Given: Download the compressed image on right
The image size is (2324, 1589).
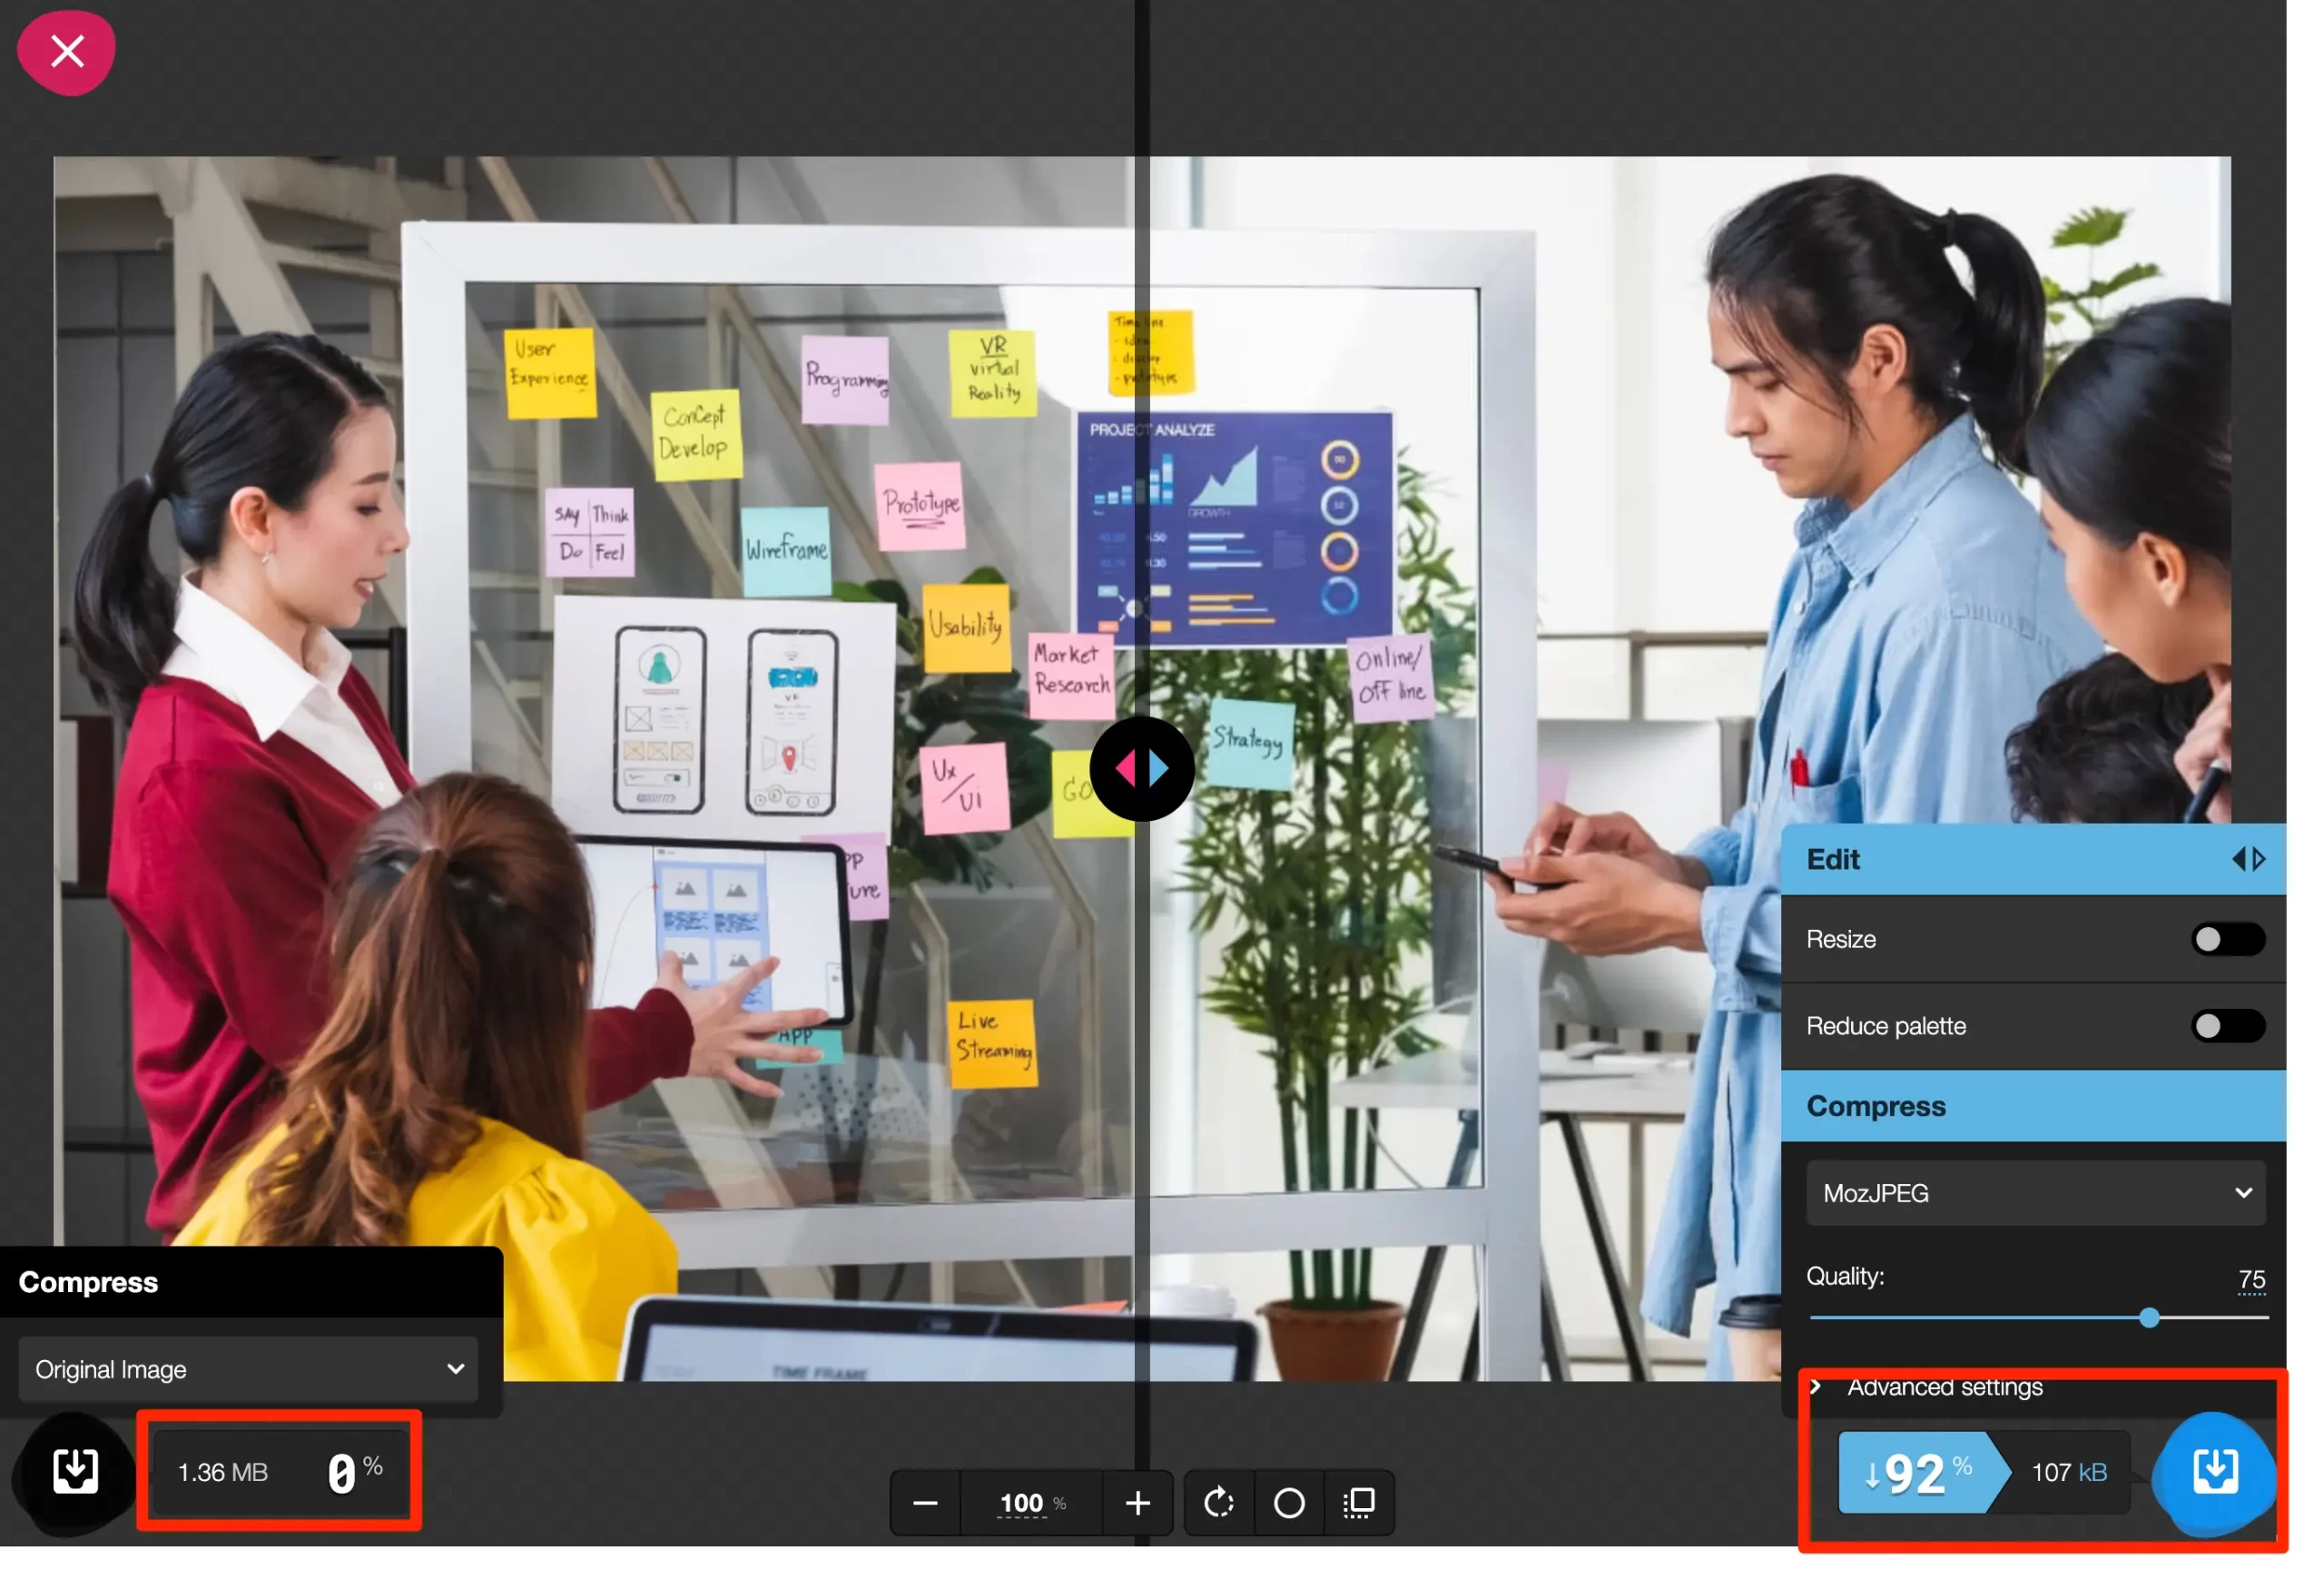Looking at the screenshot, I should [x=2214, y=1471].
